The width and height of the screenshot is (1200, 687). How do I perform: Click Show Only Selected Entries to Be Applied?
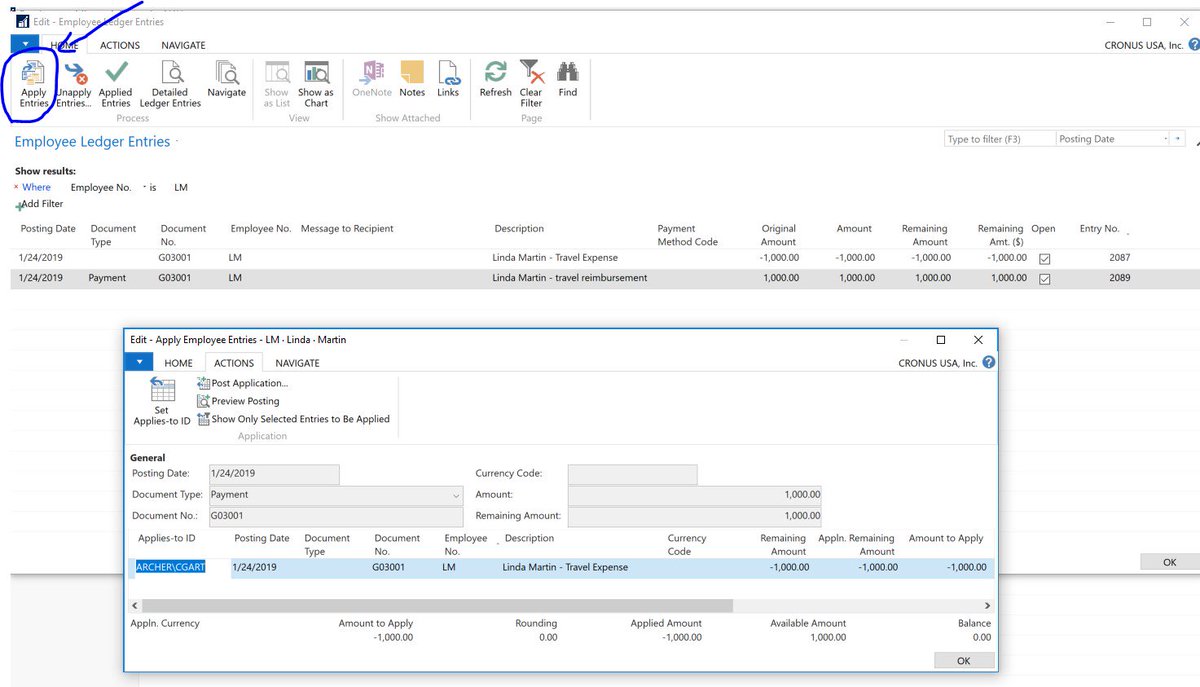point(294,419)
